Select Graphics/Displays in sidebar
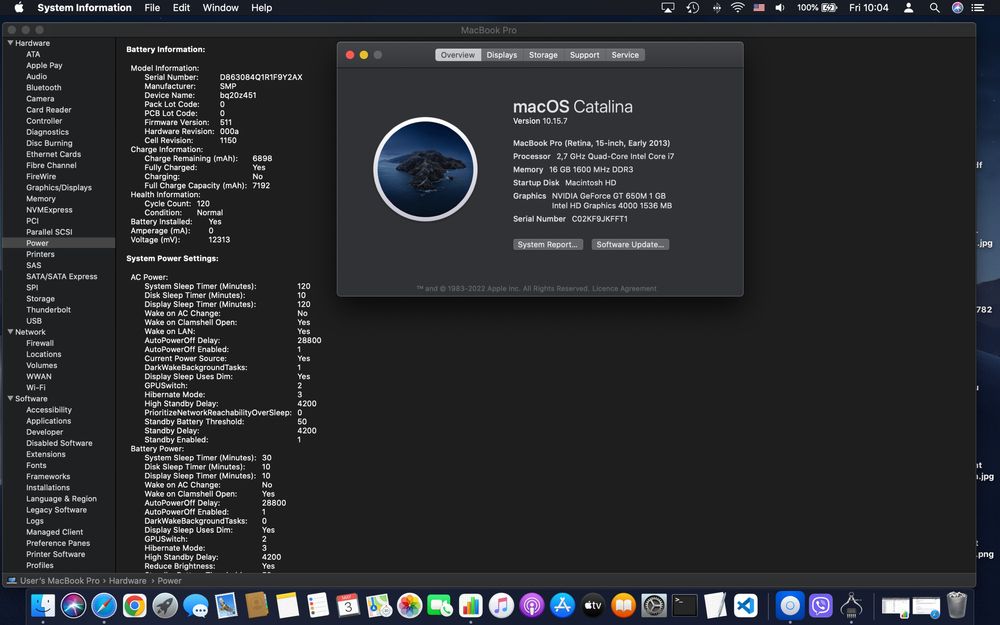The height and width of the screenshot is (625, 1000). (x=59, y=188)
